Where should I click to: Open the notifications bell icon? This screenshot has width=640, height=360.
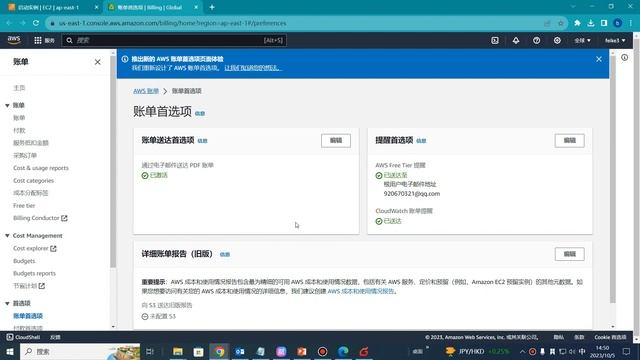pyautogui.click(x=516, y=40)
